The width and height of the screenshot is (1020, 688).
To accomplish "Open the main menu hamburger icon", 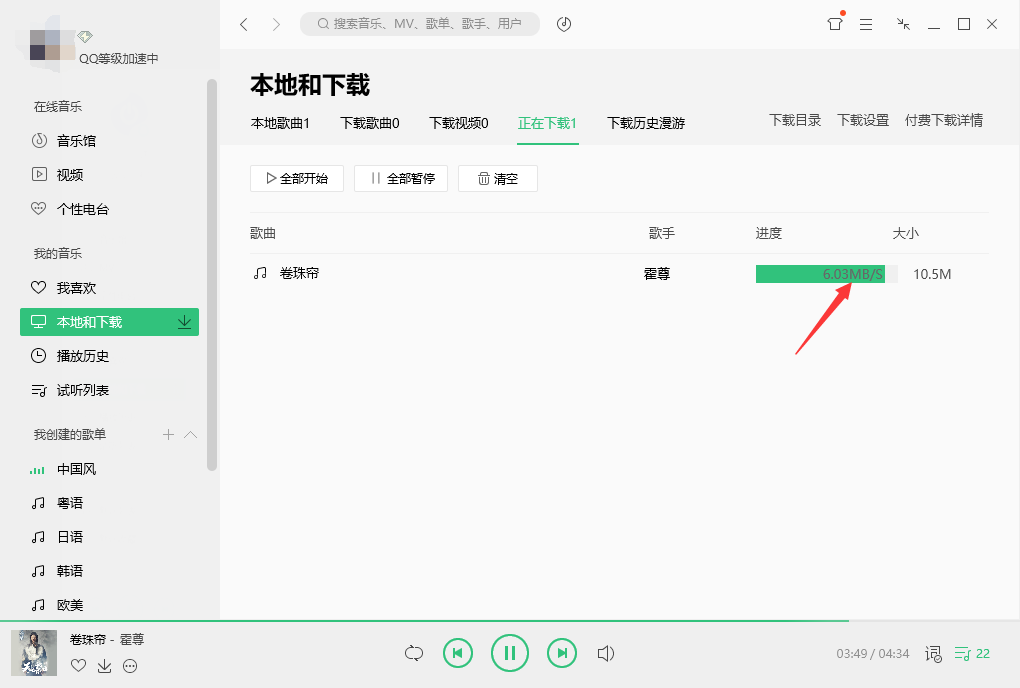I will coord(866,24).
